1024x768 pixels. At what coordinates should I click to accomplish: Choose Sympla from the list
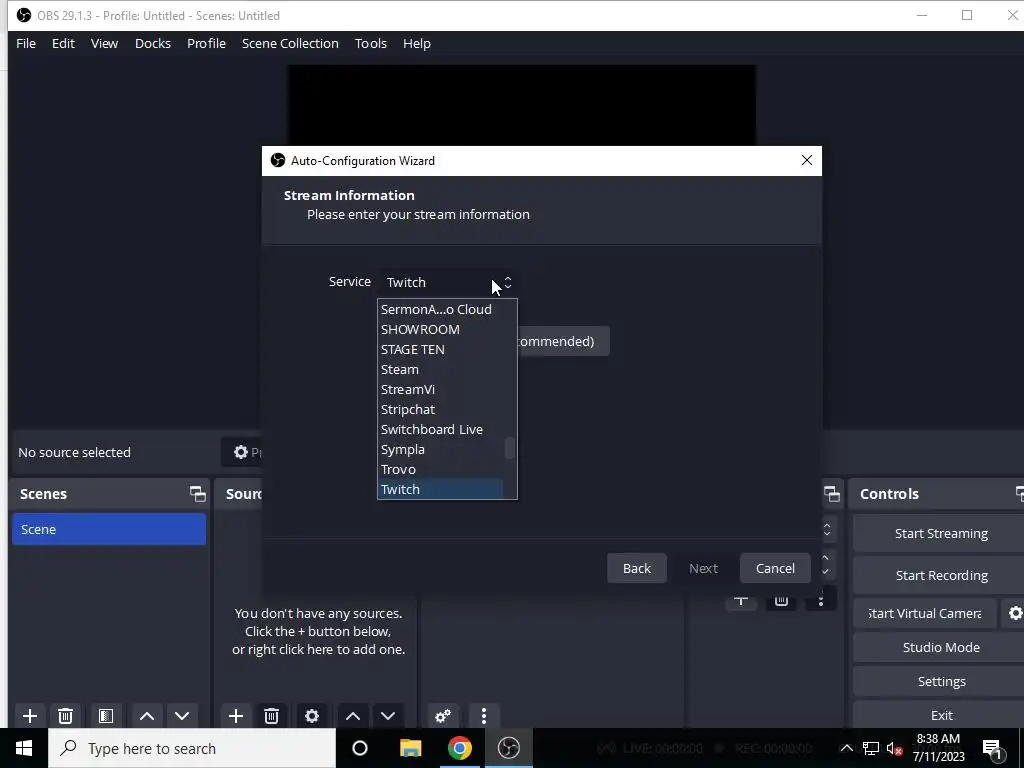click(x=441, y=449)
